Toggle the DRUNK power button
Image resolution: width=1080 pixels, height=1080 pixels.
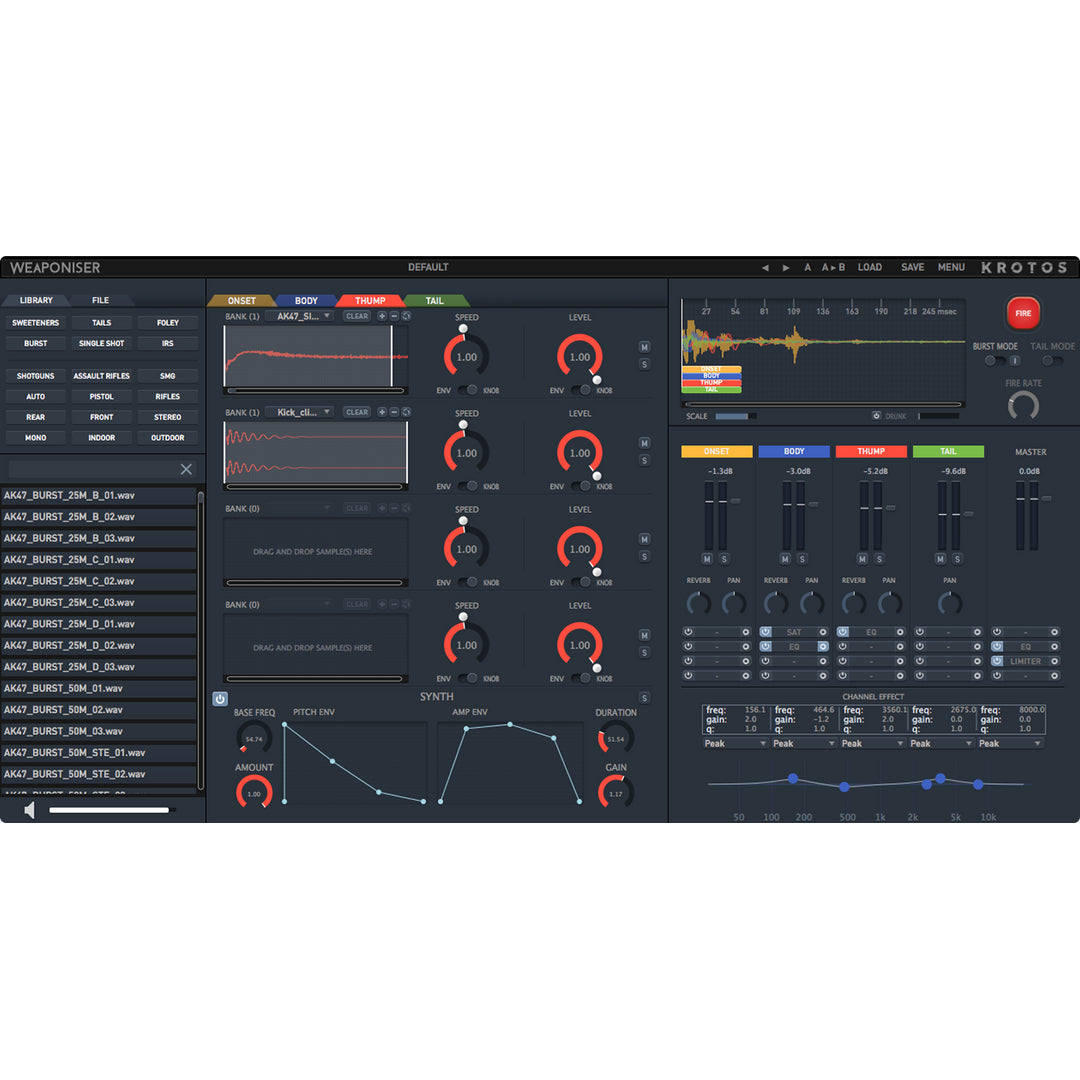pos(876,416)
